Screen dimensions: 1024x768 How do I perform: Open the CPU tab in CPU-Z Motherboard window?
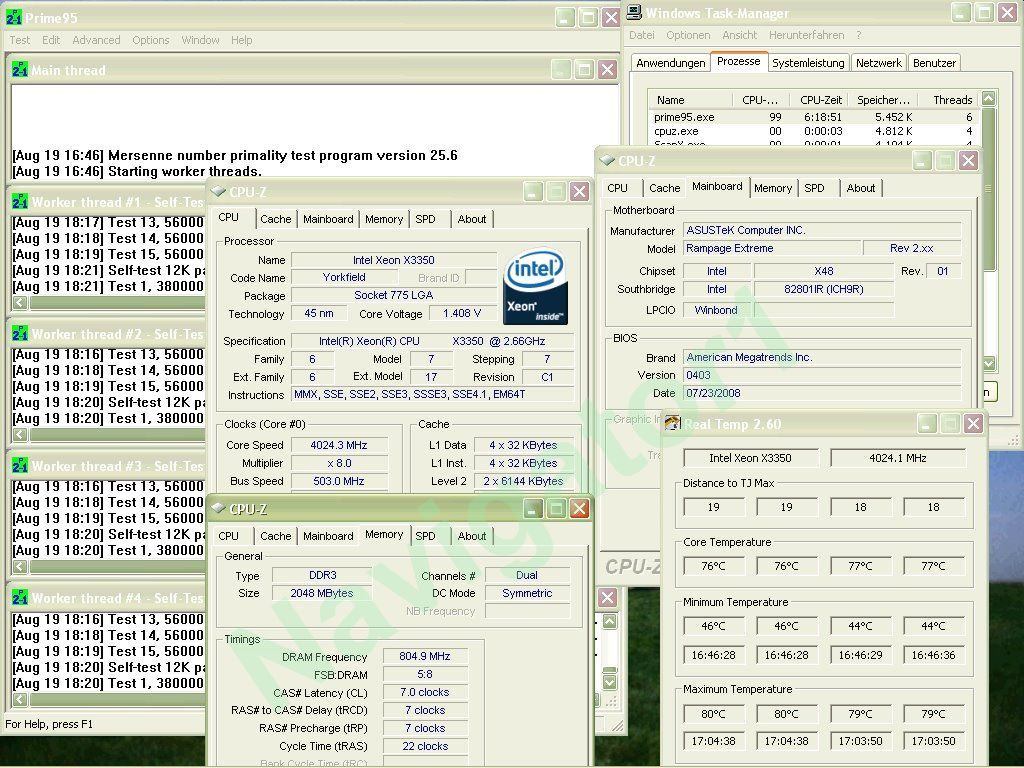(x=617, y=188)
